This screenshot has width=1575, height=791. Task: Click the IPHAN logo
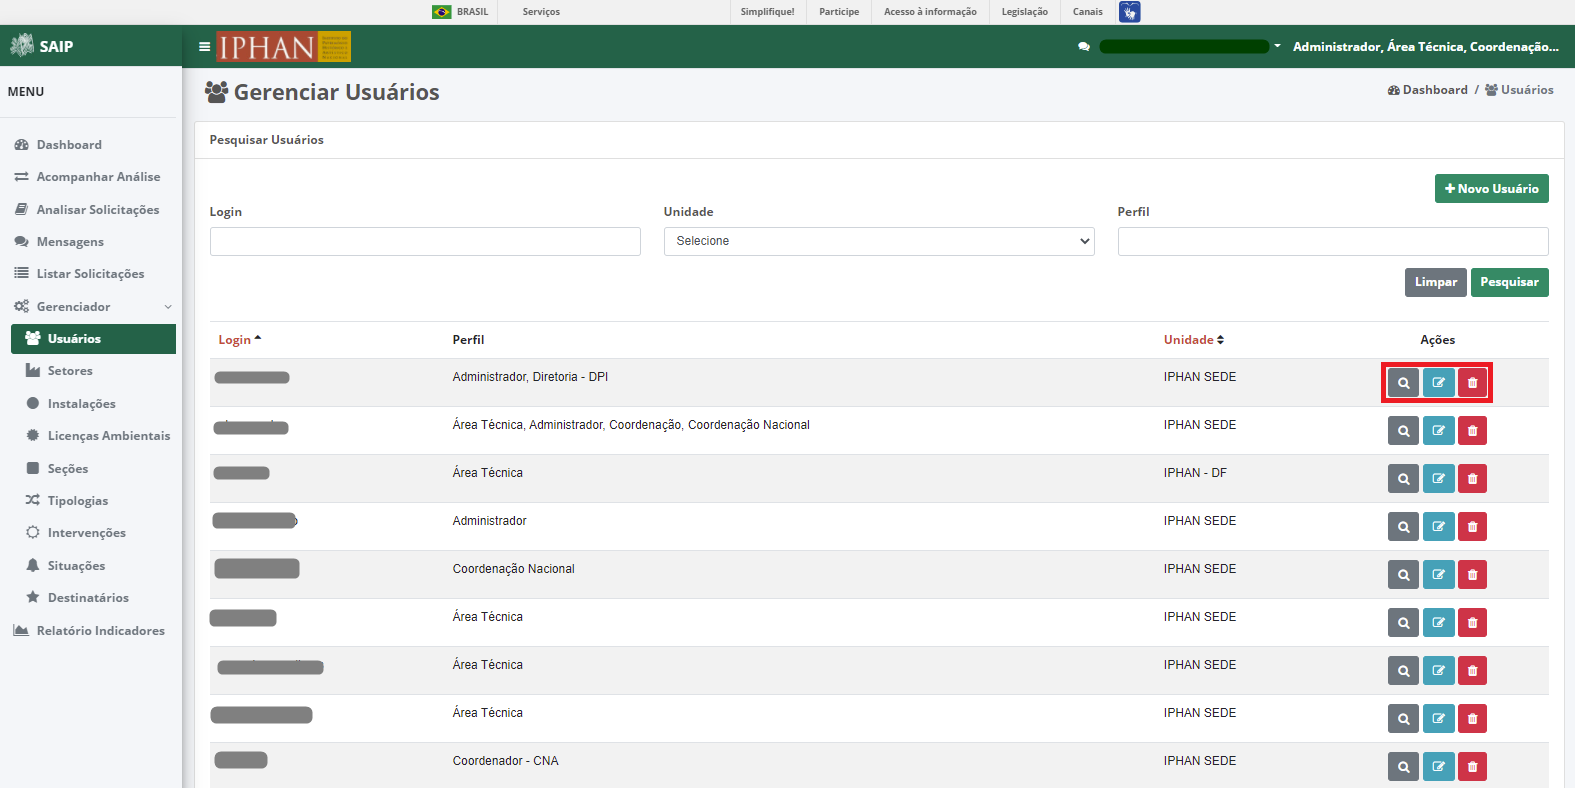point(284,47)
